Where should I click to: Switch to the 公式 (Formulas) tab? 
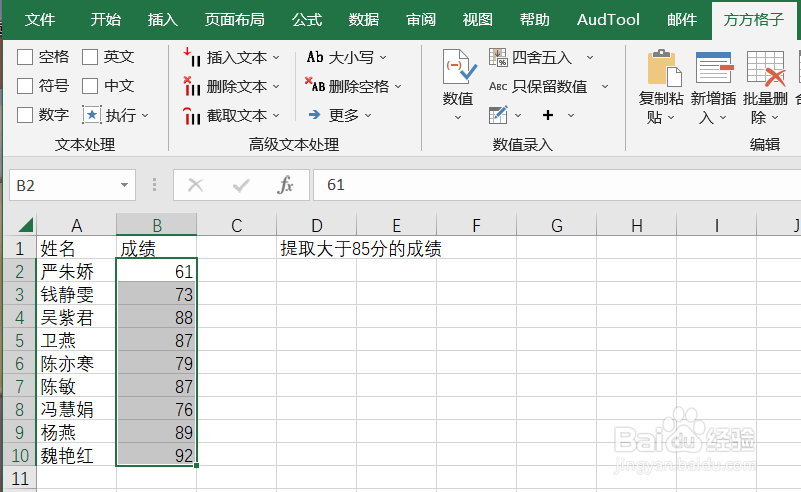(x=307, y=20)
